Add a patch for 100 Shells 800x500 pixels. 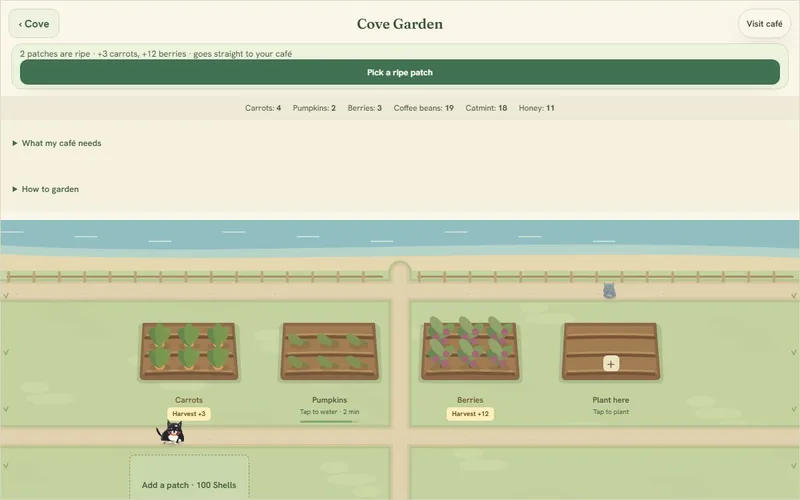coord(189,477)
